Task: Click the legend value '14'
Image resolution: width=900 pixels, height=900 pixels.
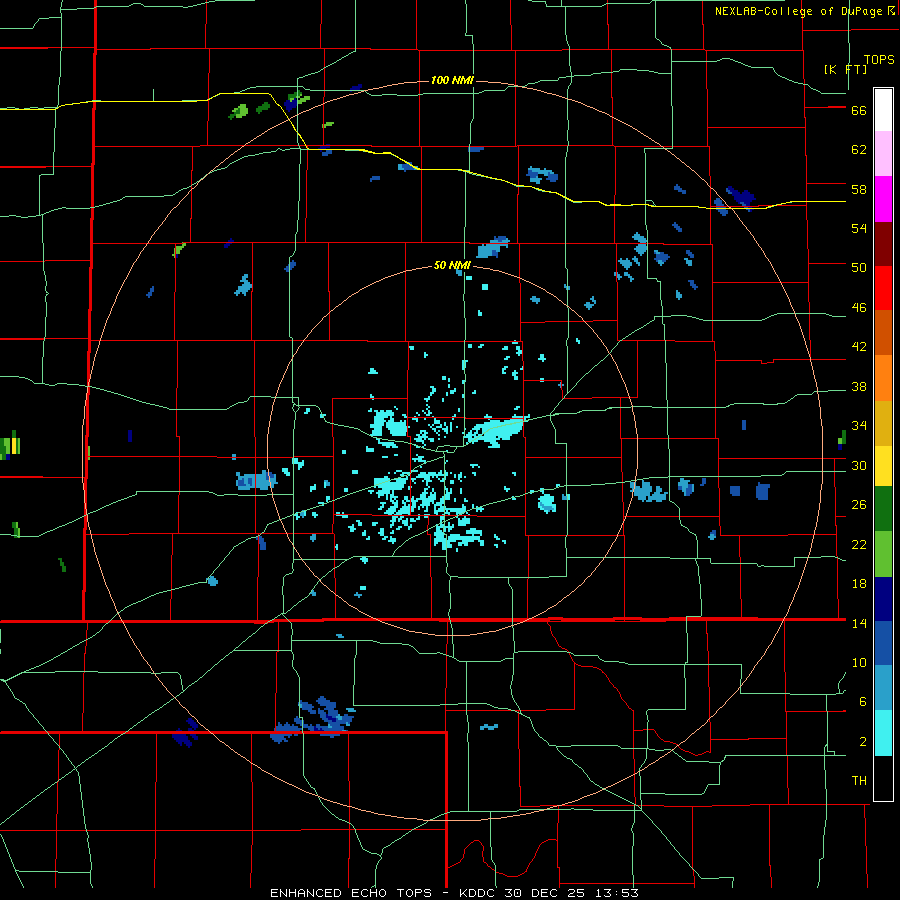Action: point(859,623)
